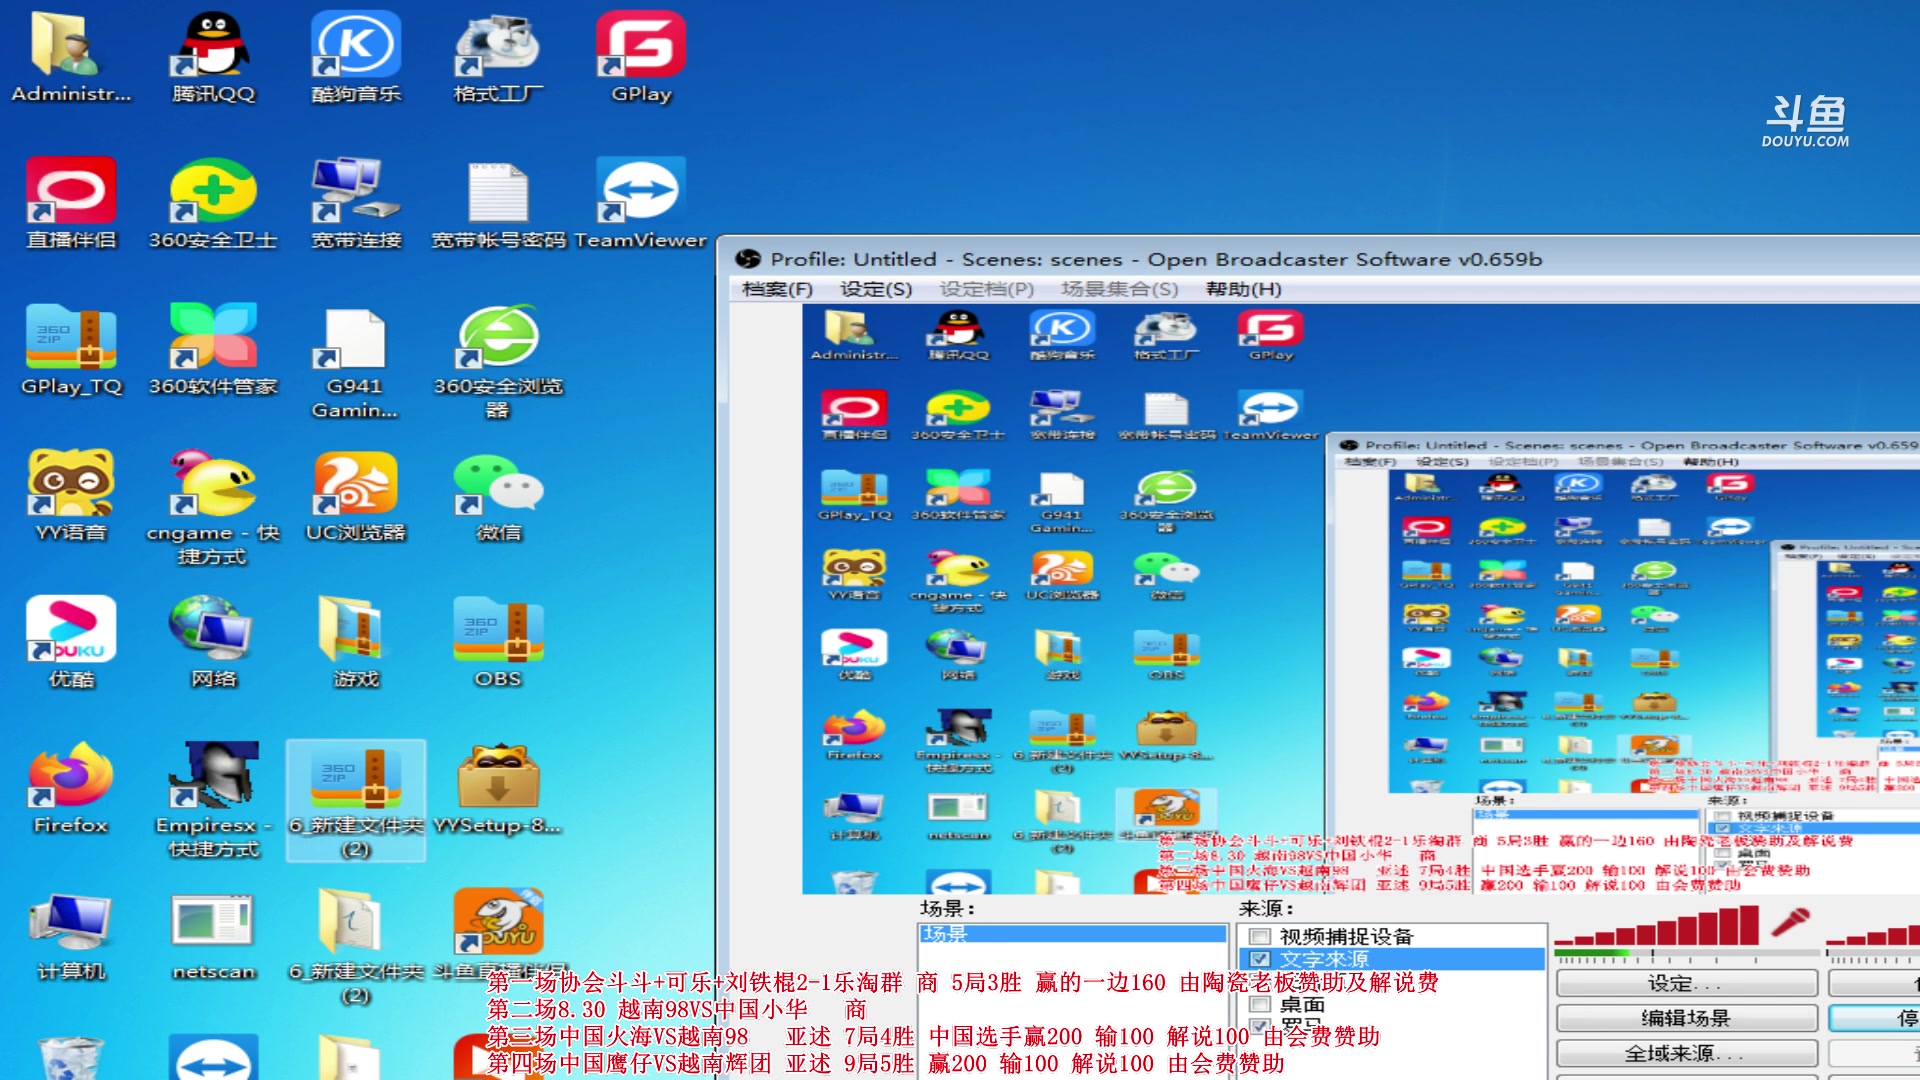The height and width of the screenshot is (1080, 1920).
Task: Select the YYSetup installer package icon
Action: [x=498, y=788]
